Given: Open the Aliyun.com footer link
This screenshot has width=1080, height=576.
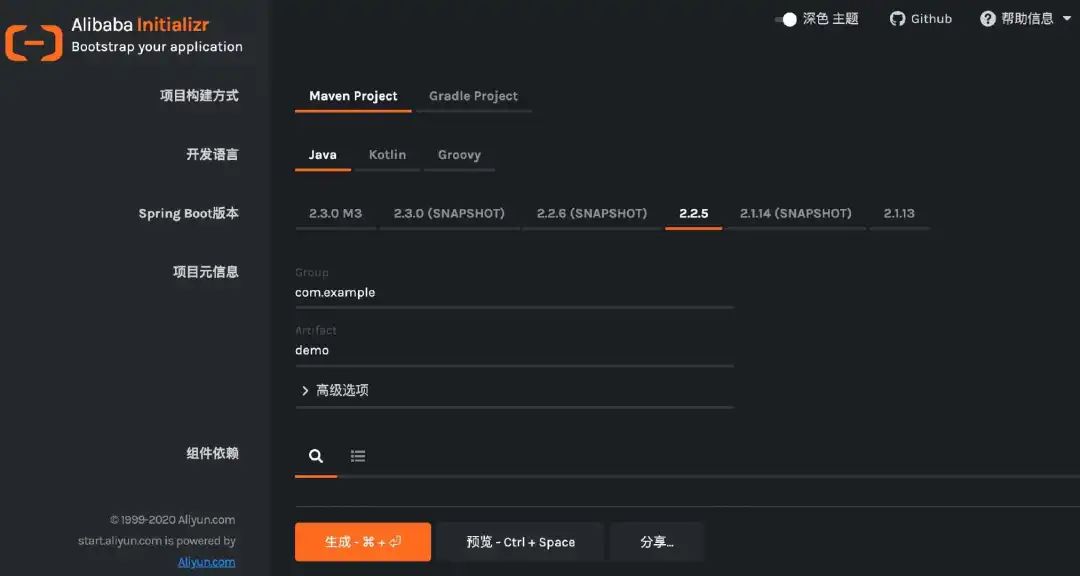Looking at the screenshot, I should coord(206,562).
